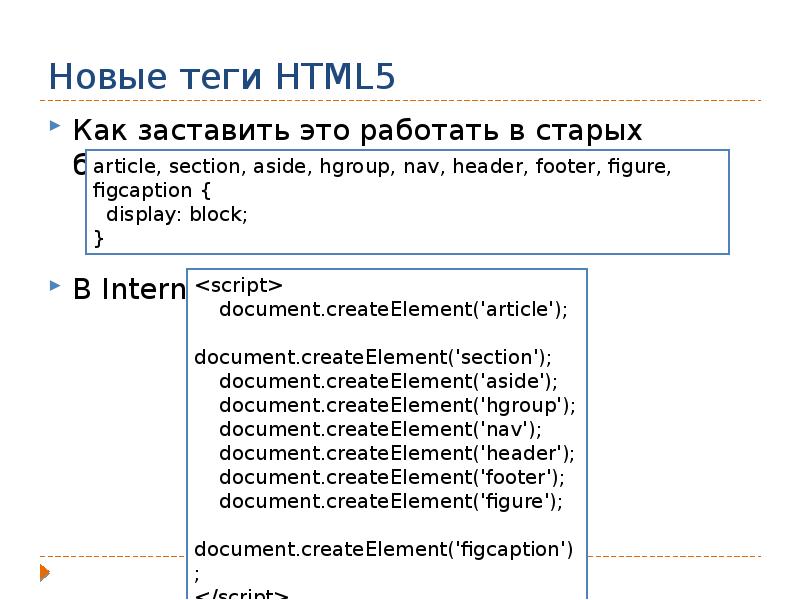This screenshot has width=800, height=600.
Task: Click the line 'document.createElement('figcaption')'
Action: (385, 548)
